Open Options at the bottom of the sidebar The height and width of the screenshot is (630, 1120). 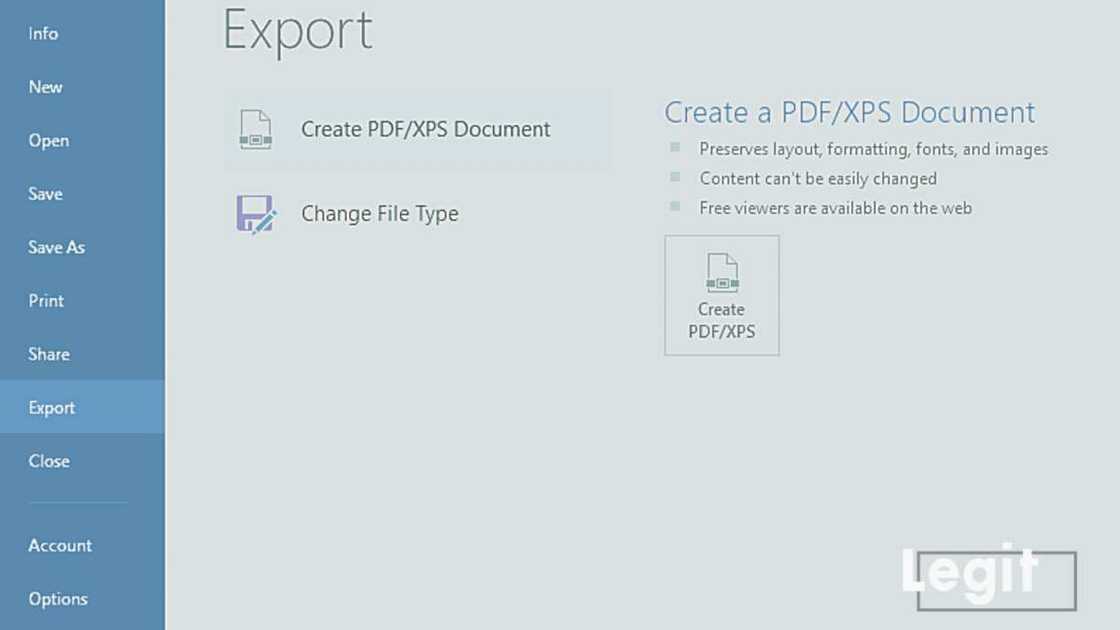click(58, 599)
